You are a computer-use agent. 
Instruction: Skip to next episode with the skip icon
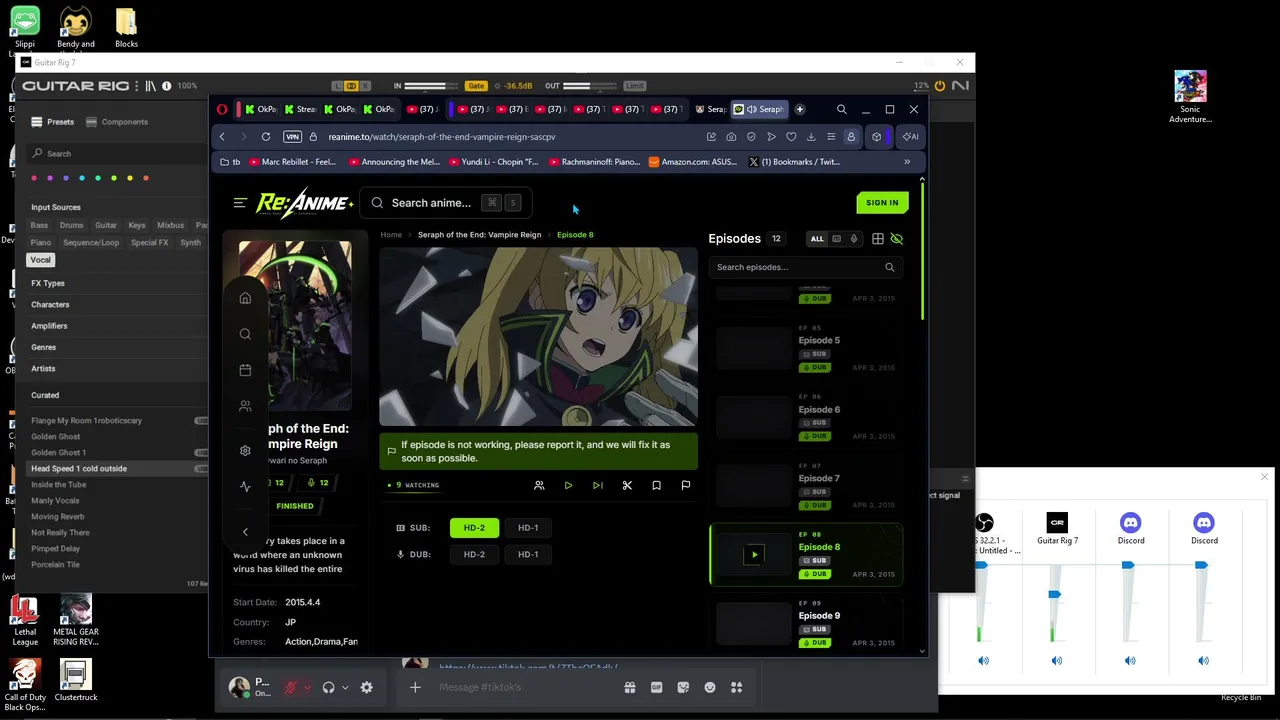click(597, 485)
